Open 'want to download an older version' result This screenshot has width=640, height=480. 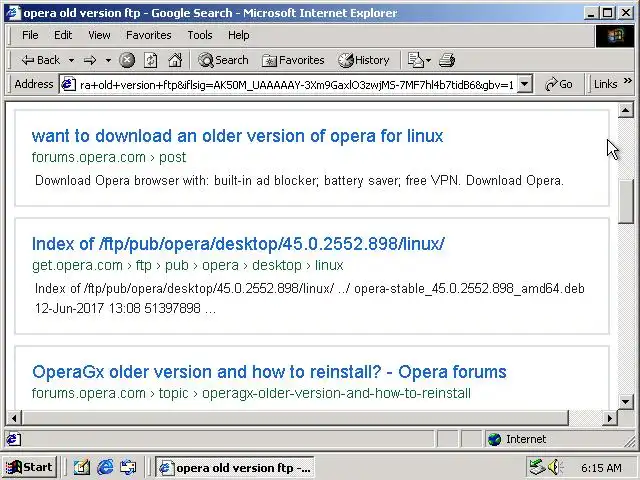(x=238, y=136)
